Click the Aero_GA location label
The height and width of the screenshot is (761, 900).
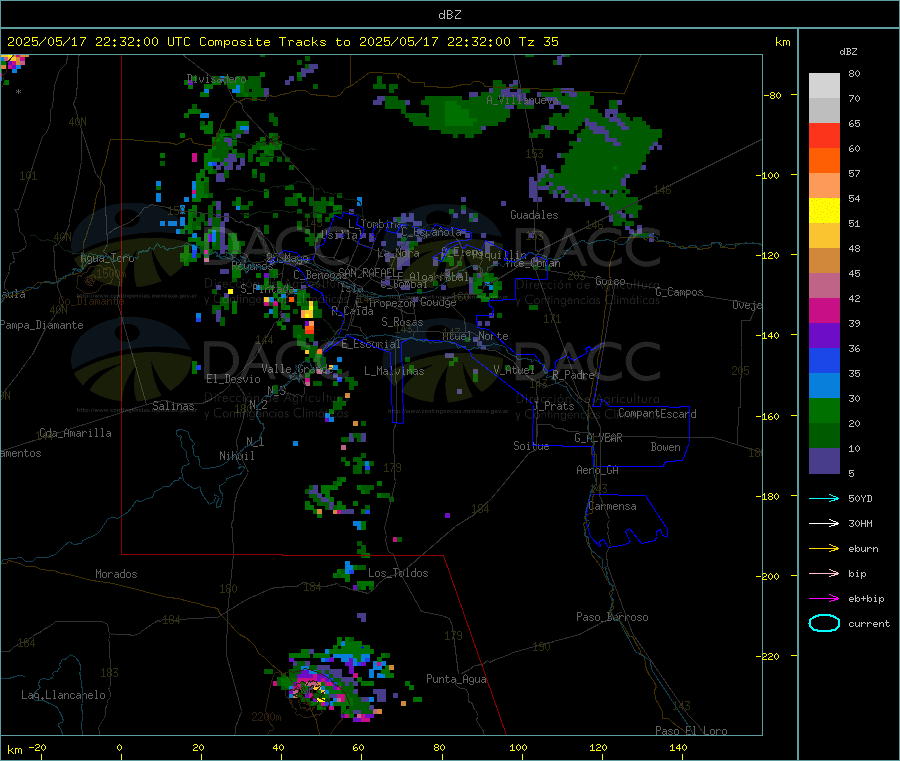click(597, 470)
